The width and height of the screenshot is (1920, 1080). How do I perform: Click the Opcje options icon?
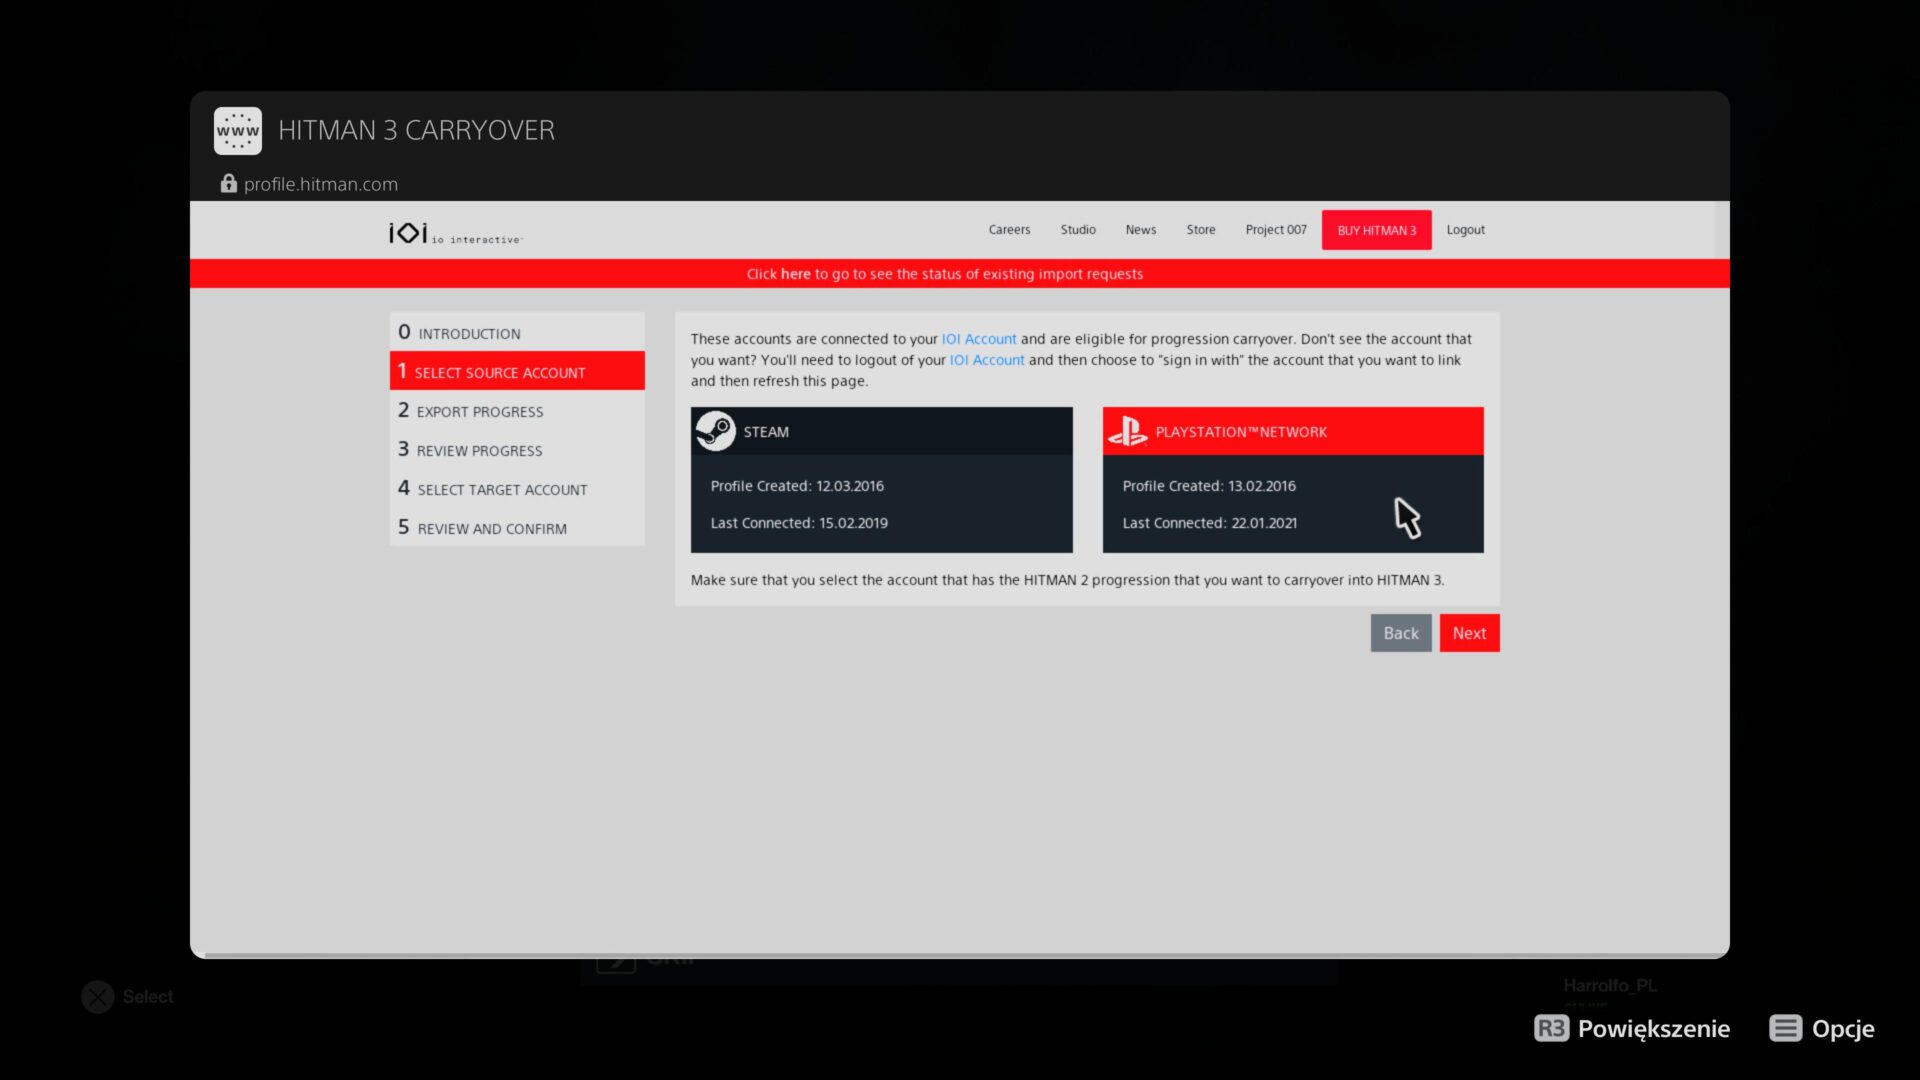(1785, 1028)
